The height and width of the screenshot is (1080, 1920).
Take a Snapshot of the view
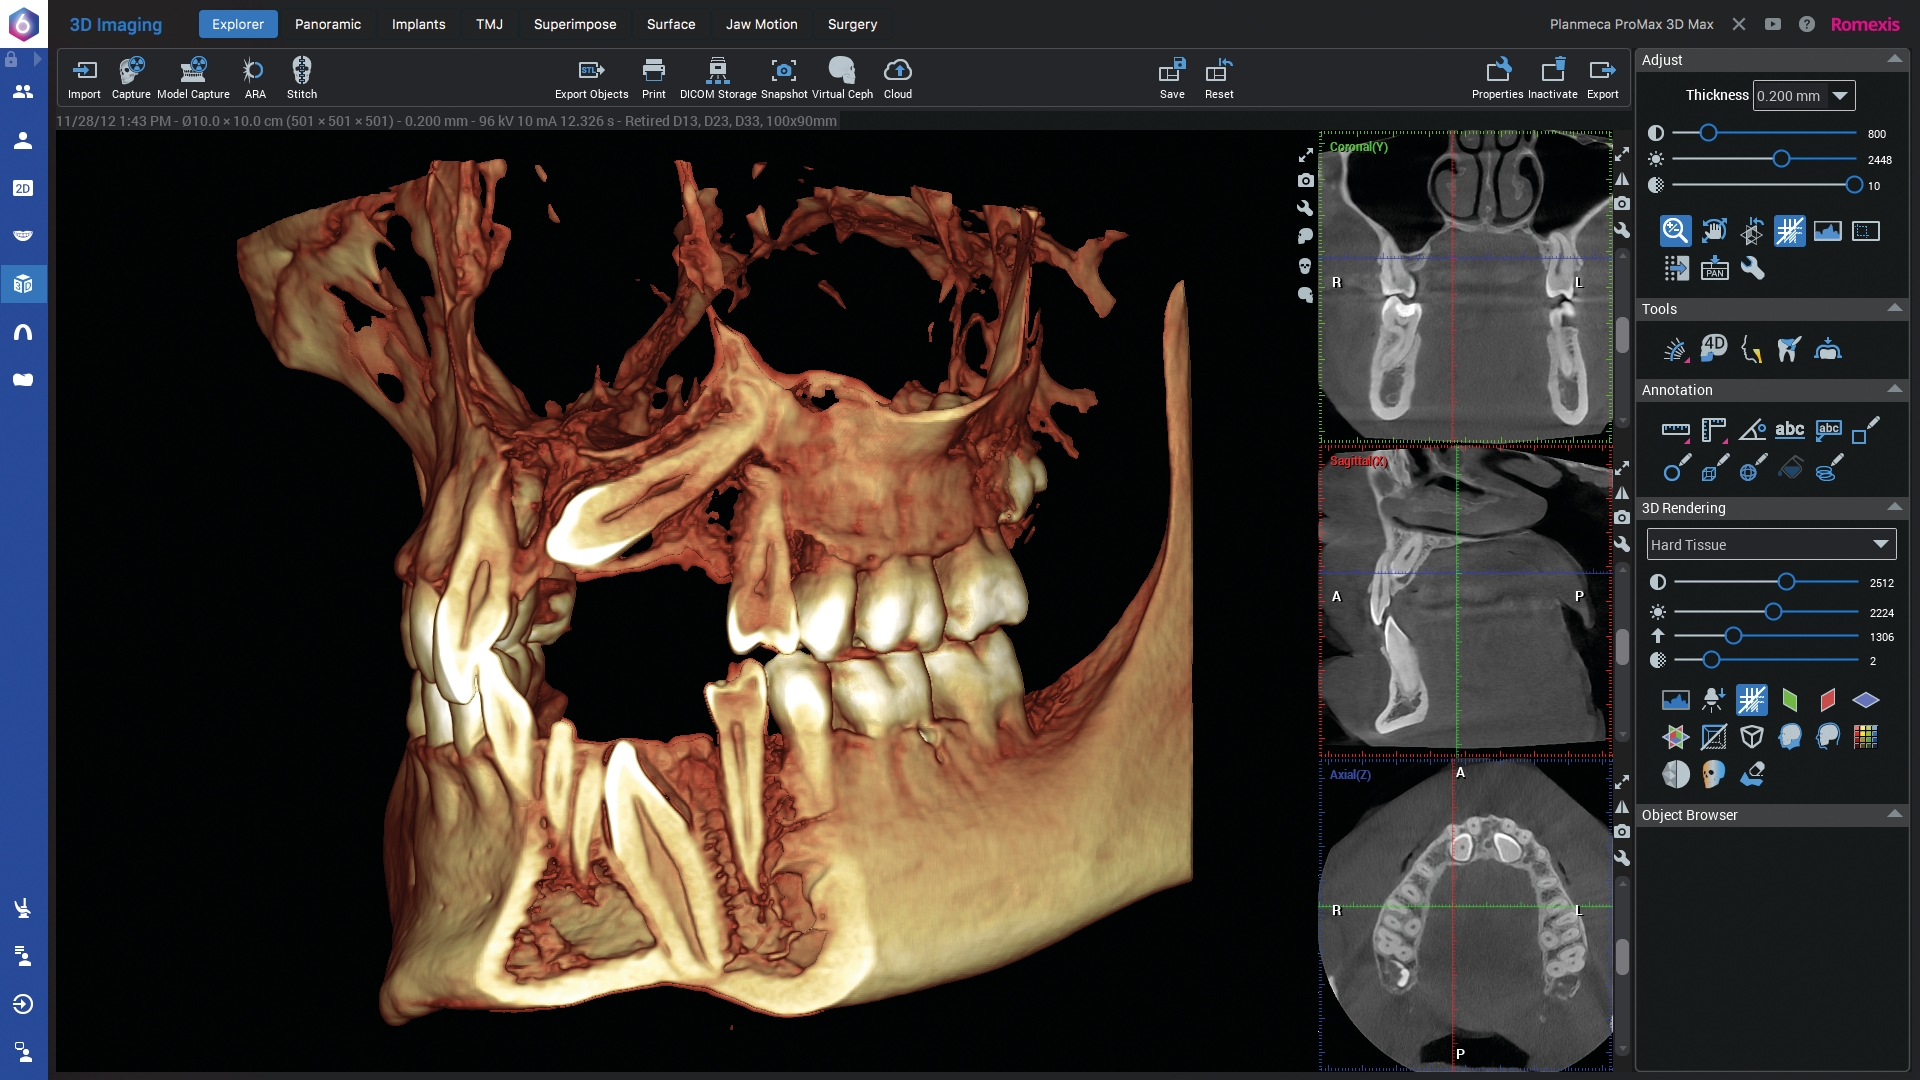(784, 78)
